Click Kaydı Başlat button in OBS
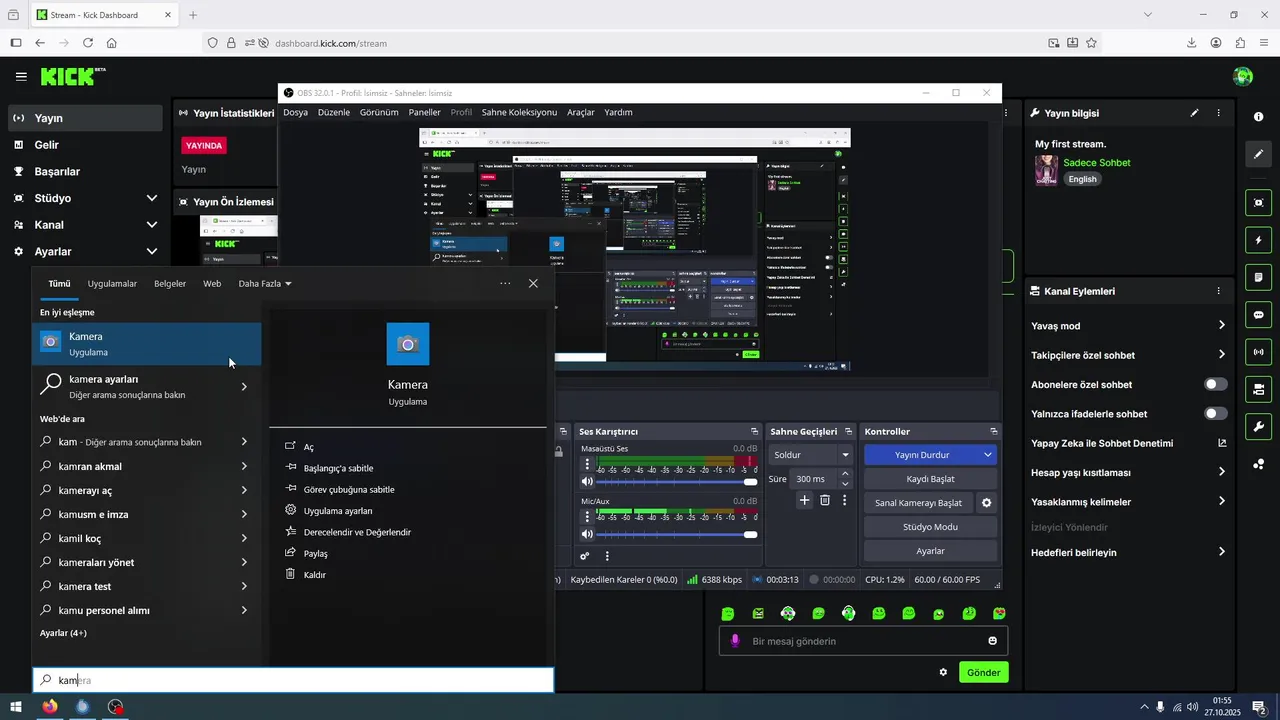The width and height of the screenshot is (1280, 720). click(930, 479)
